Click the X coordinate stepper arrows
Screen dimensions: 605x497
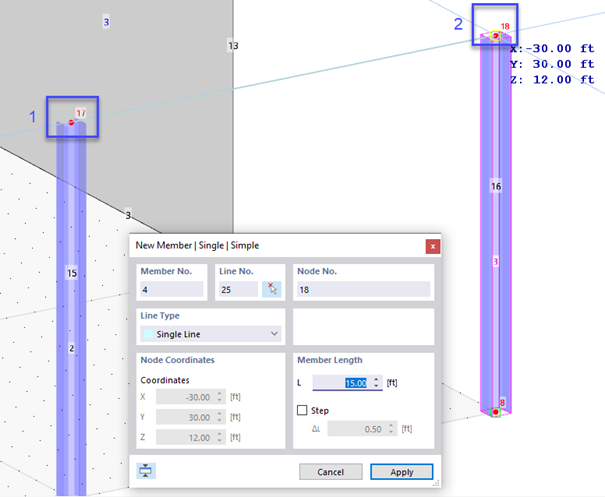(220, 397)
